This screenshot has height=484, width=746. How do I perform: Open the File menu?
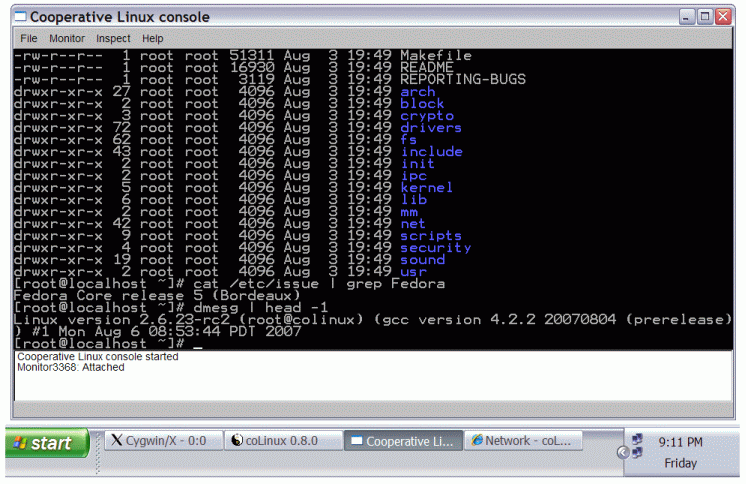29,38
